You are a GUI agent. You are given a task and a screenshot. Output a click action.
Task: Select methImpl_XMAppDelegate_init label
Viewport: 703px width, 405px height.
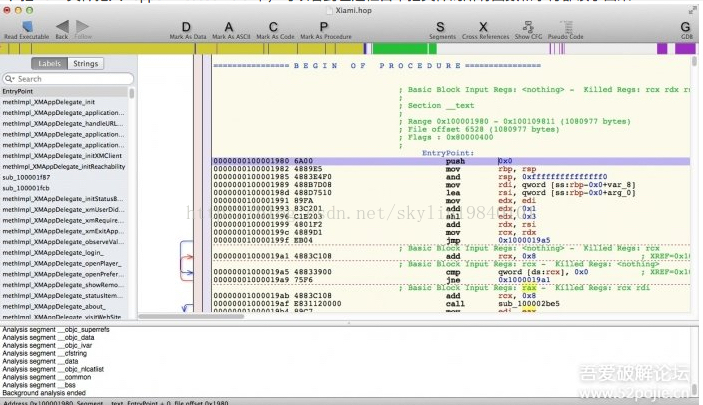point(64,102)
